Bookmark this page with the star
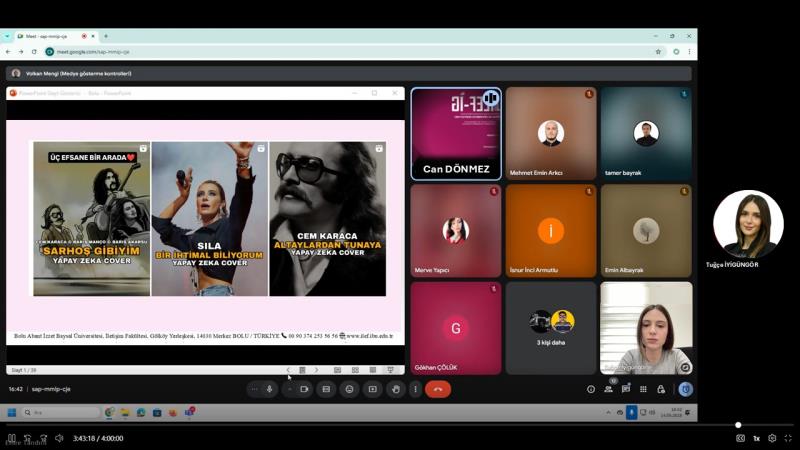Image resolution: width=800 pixels, height=450 pixels. point(658,52)
